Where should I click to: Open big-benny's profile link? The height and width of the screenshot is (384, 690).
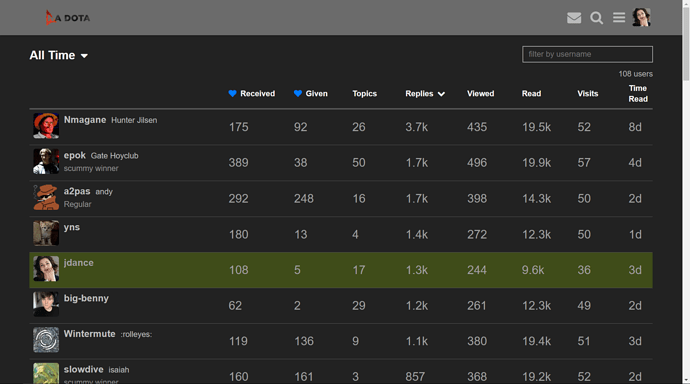point(86,298)
